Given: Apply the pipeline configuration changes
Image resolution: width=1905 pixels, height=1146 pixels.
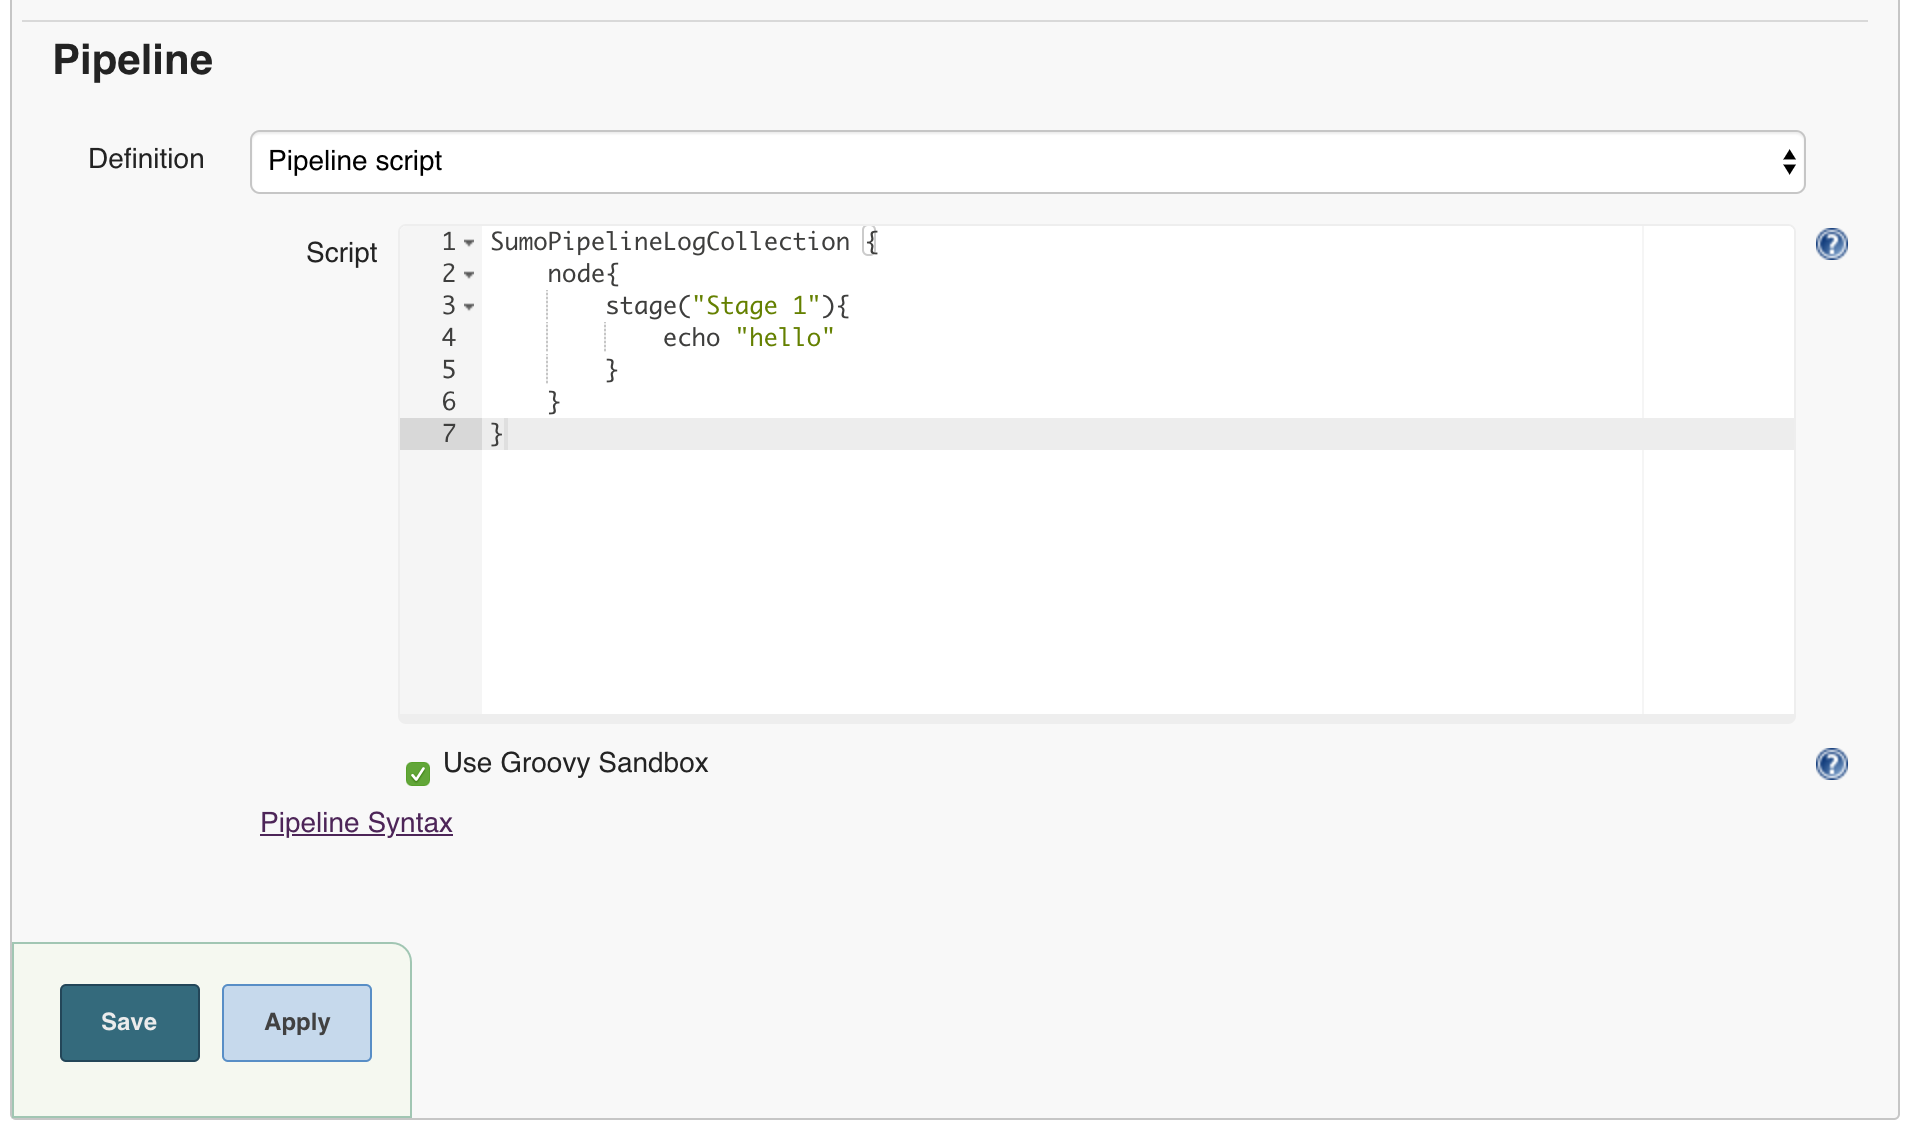Looking at the screenshot, I should point(297,1022).
